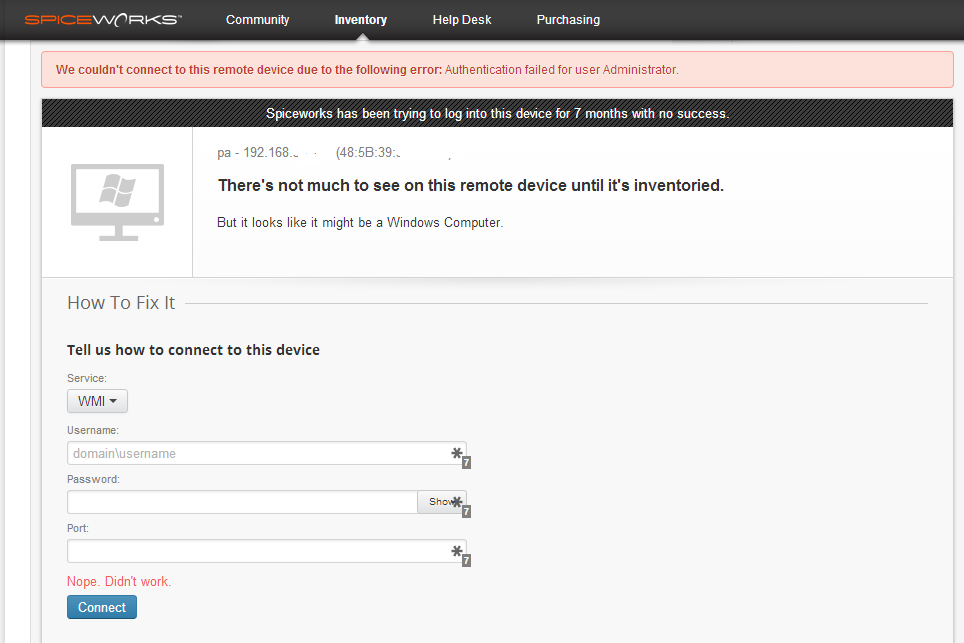Screen dimensions: 964x643
Task: Open the WMI service dropdown
Action: (x=96, y=400)
